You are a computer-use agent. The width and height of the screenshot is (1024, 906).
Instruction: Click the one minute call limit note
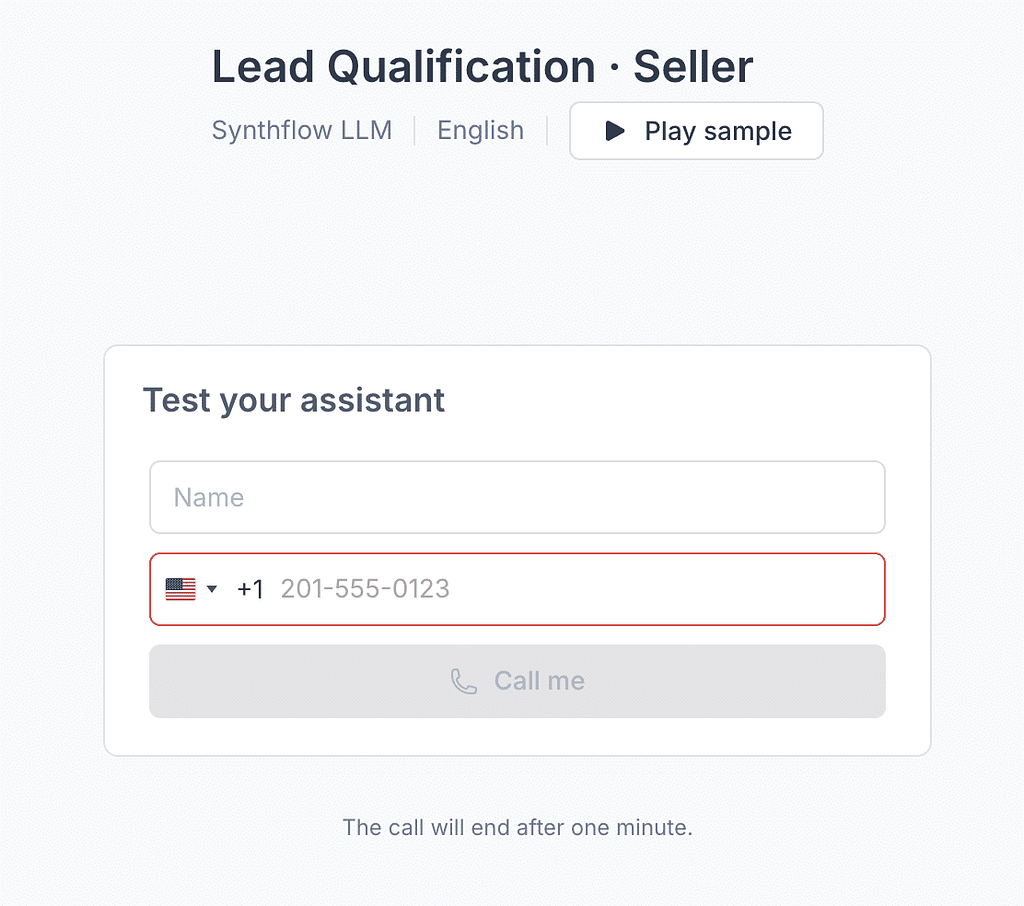(517, 828)
